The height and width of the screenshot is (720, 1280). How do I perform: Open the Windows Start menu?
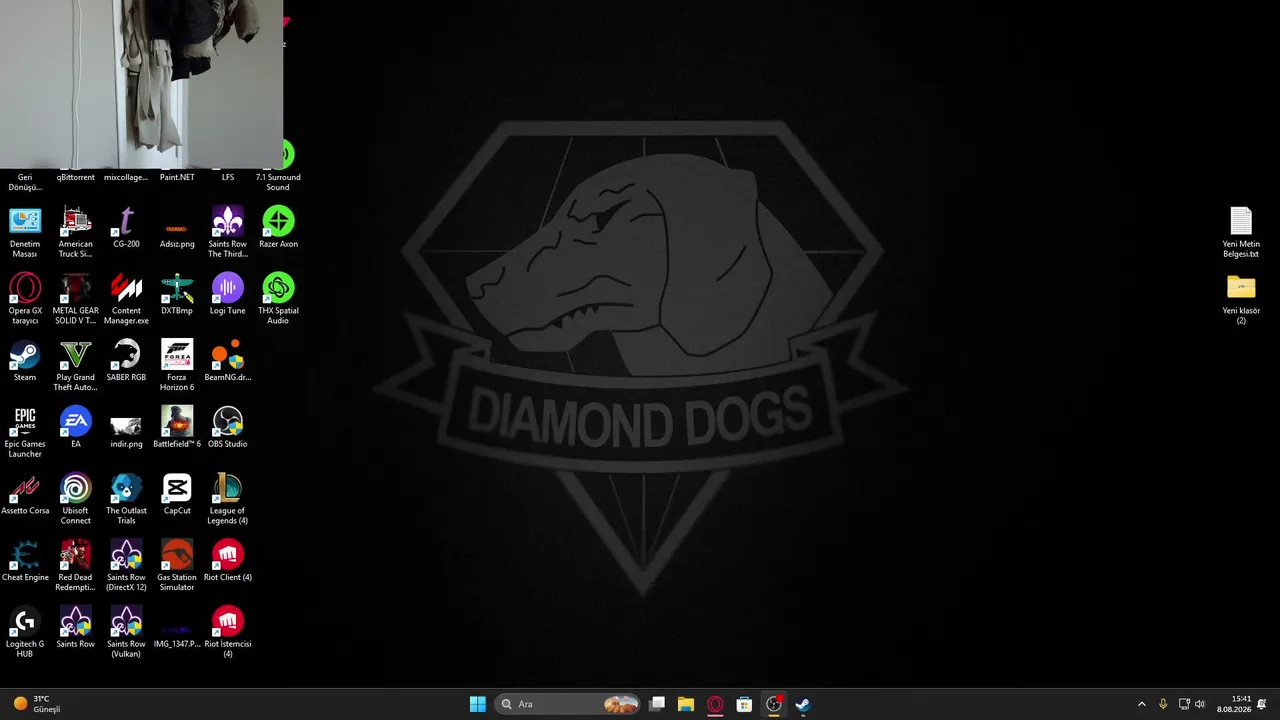478,704
